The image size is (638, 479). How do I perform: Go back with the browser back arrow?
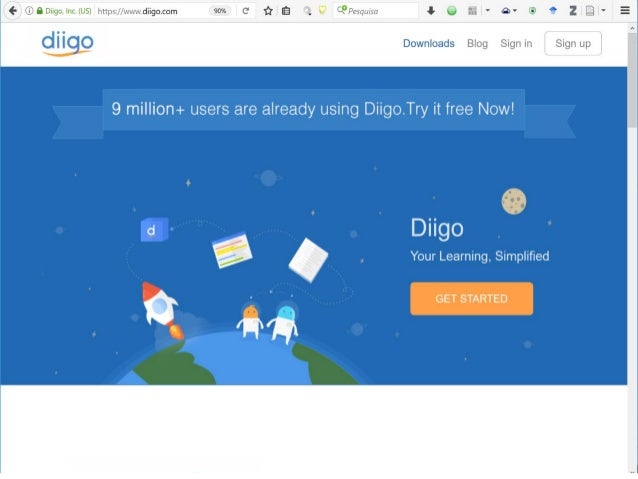point(13,11)
